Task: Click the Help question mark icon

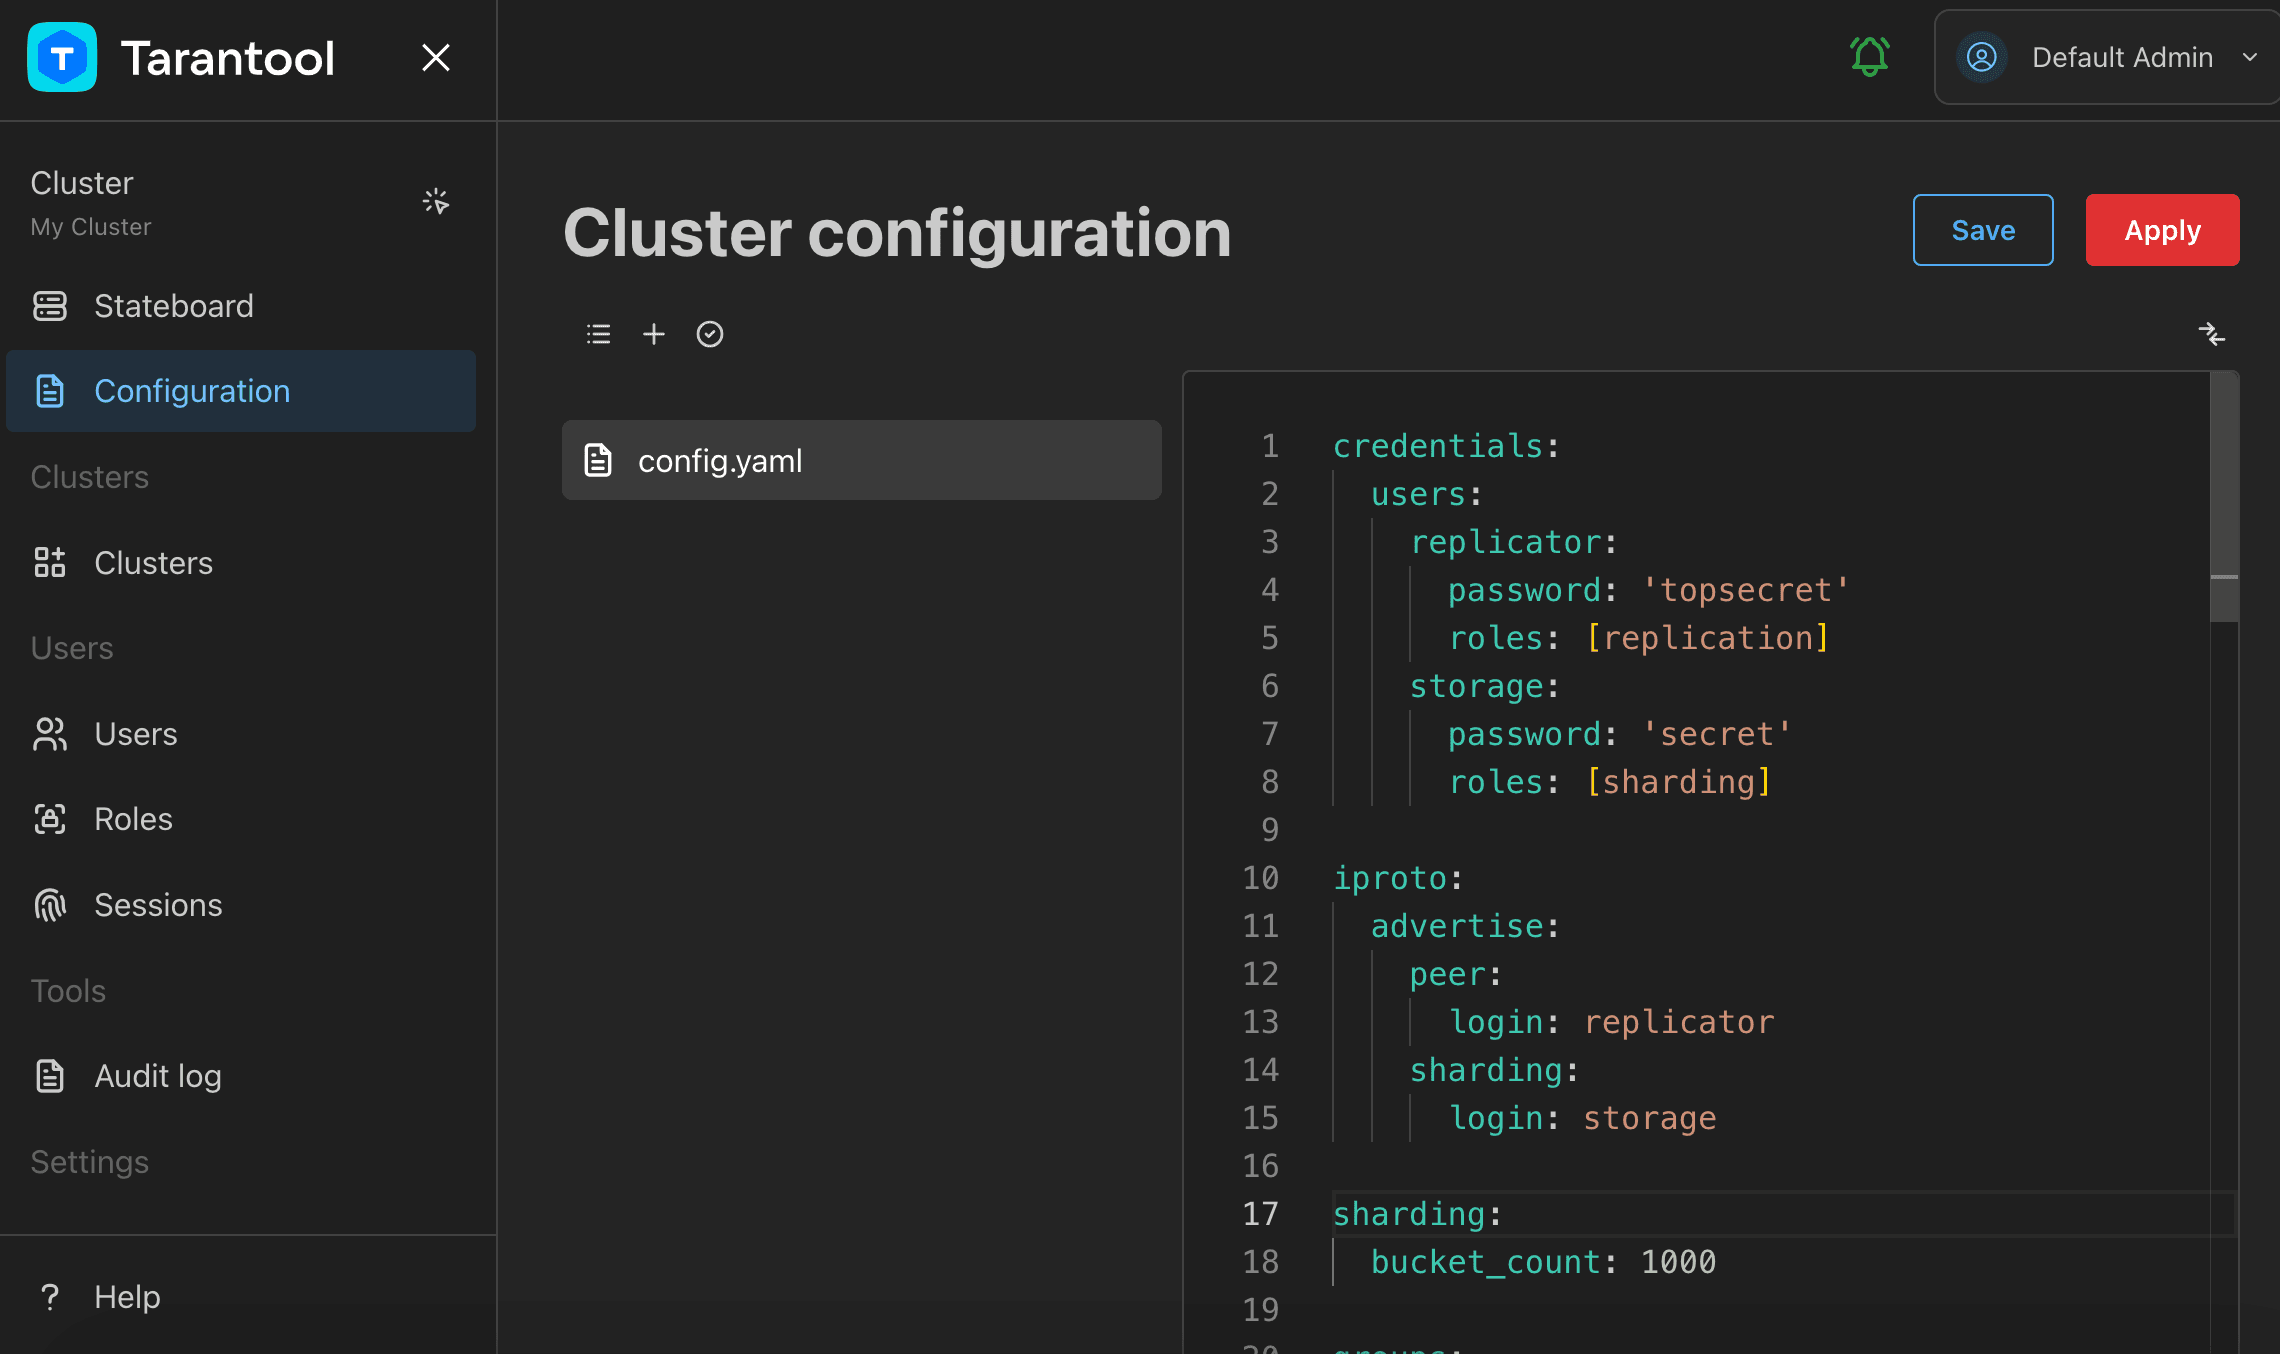Action: pyautogui.click(x=49, y=1297)
